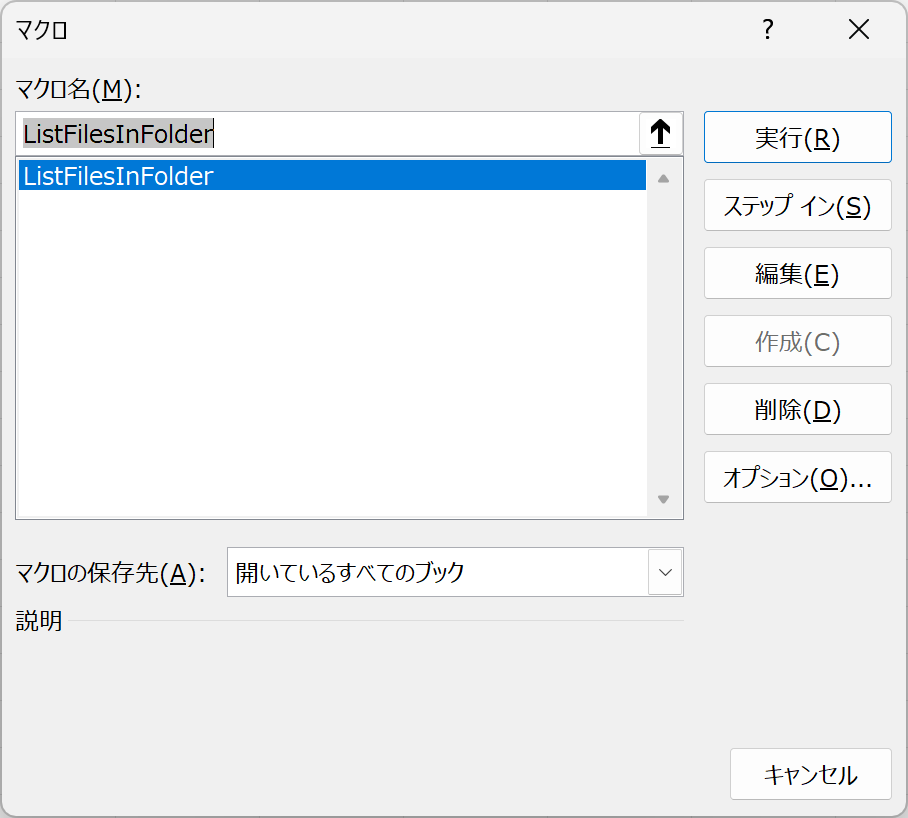Click the empty area of macro list
The width and height of the screenshot is (908, 818).
[332, 353]
